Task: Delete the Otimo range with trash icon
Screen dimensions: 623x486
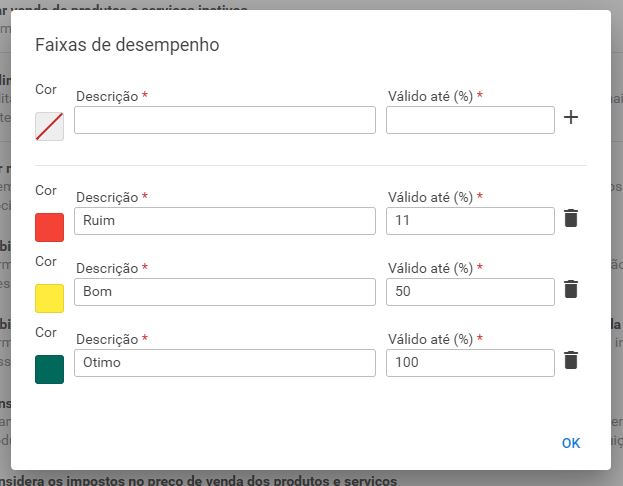Action: click(571, 360)
